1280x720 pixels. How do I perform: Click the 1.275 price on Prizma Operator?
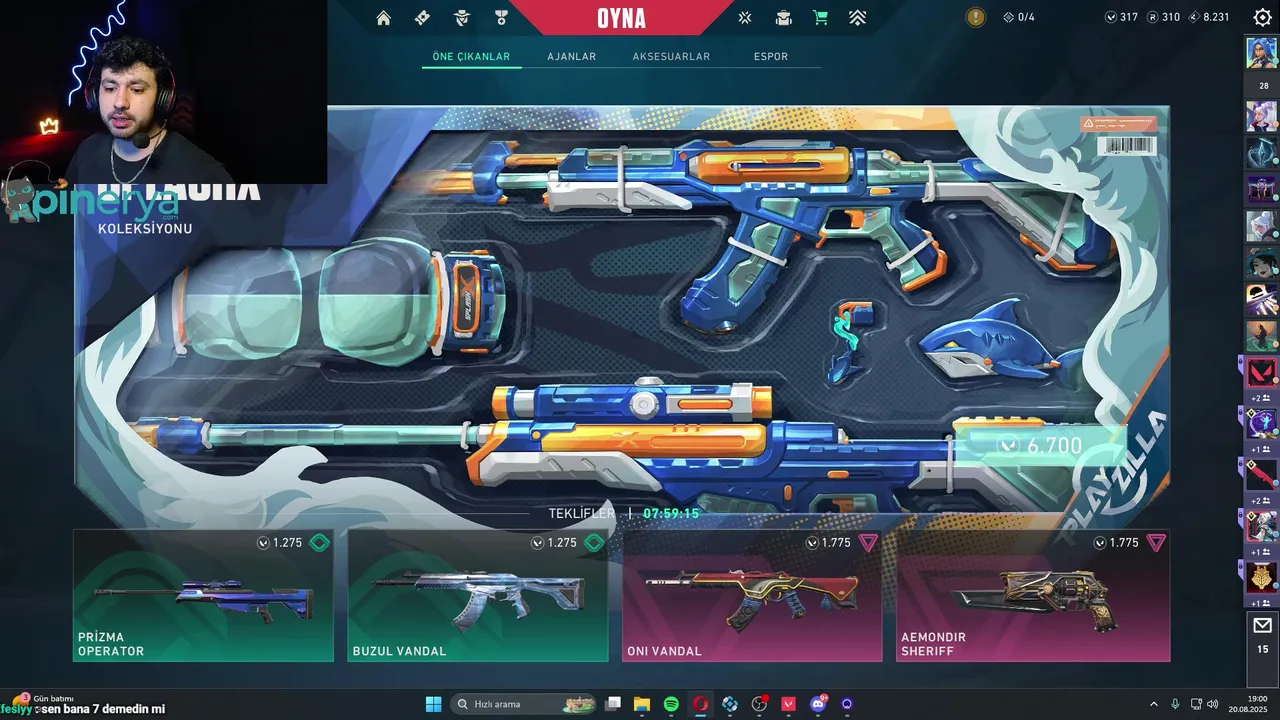(280, 543)
